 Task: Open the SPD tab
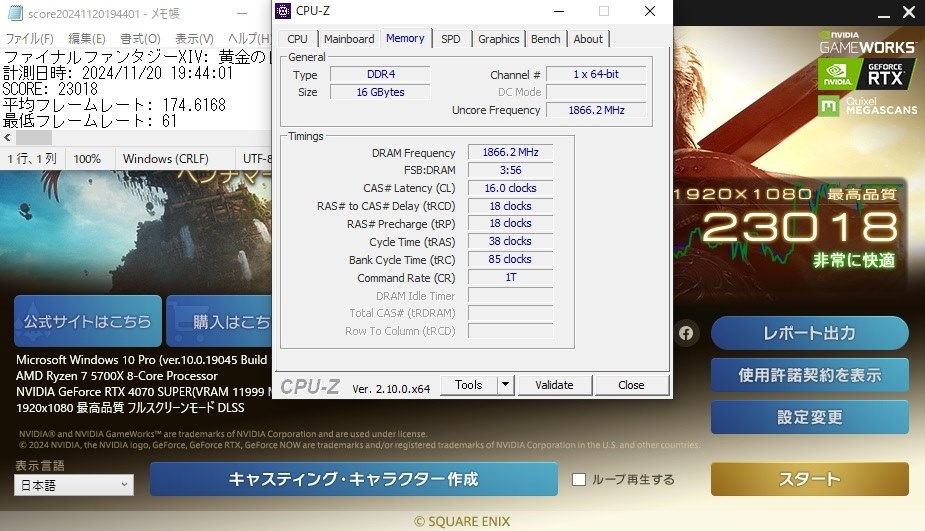(451, 39)
